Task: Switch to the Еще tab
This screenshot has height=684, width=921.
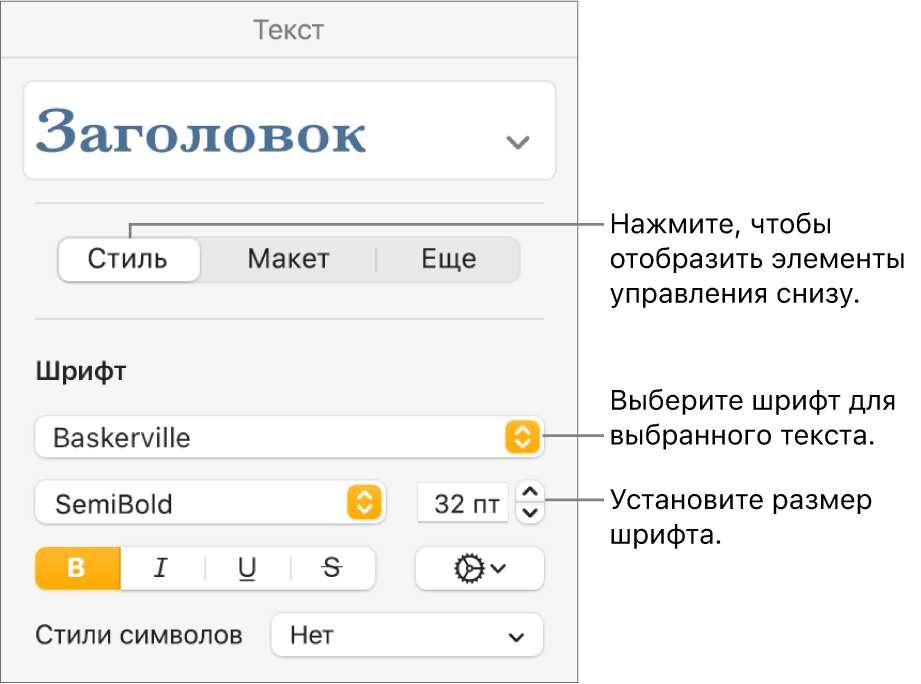Action: click(448, 260)
